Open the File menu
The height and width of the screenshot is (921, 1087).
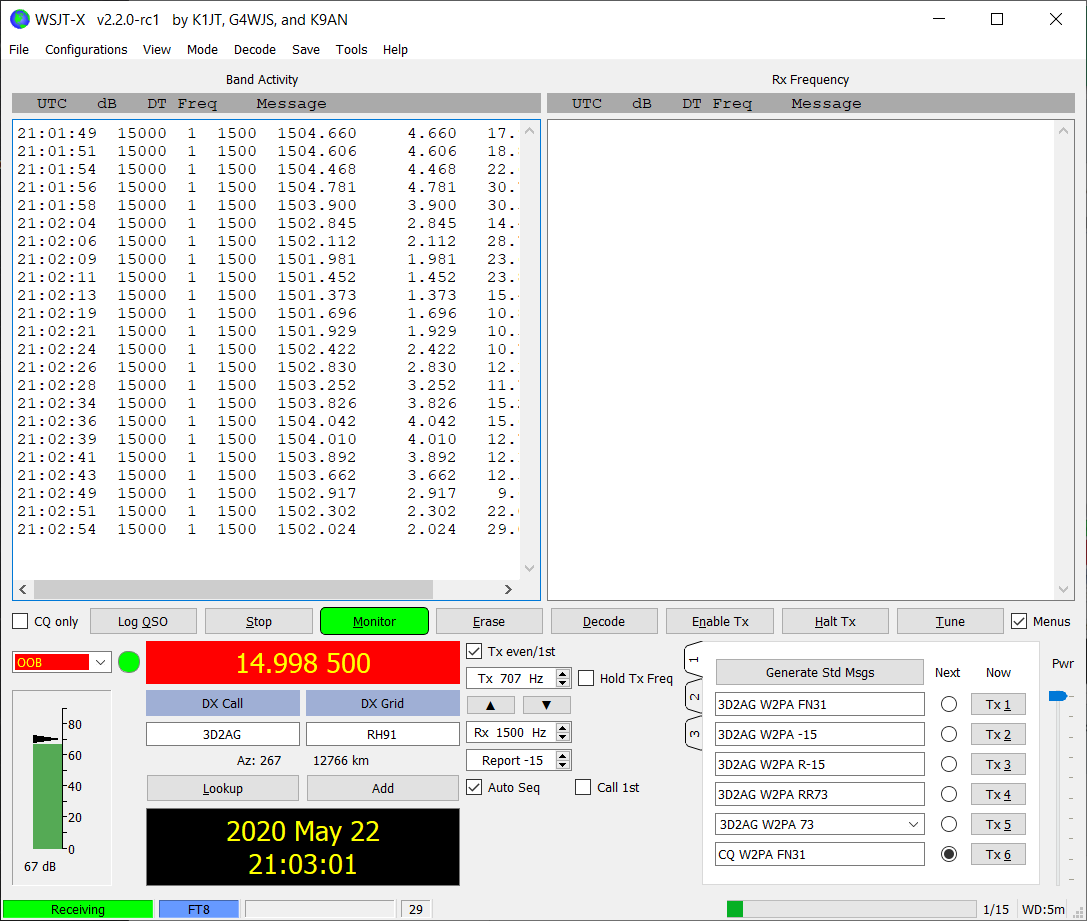click(19, 49)
